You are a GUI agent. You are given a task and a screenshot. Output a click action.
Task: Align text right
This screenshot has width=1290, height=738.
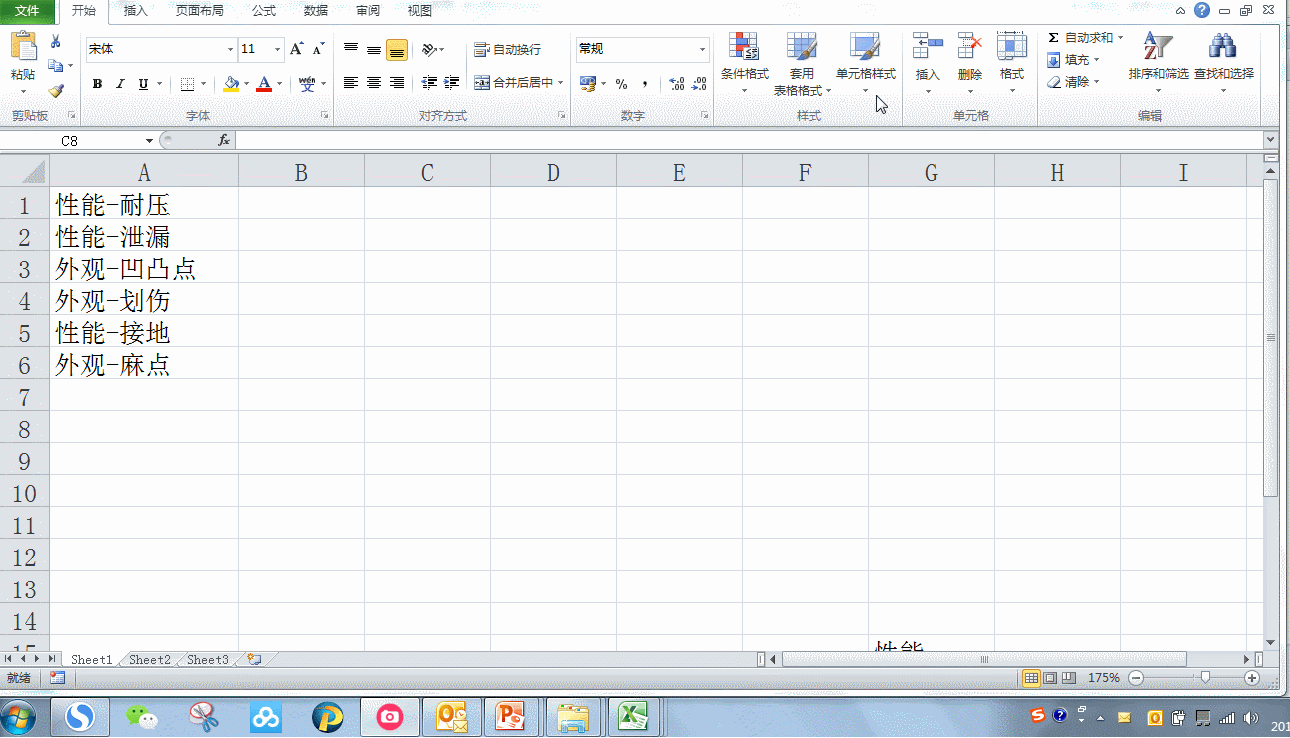point(397,83)
